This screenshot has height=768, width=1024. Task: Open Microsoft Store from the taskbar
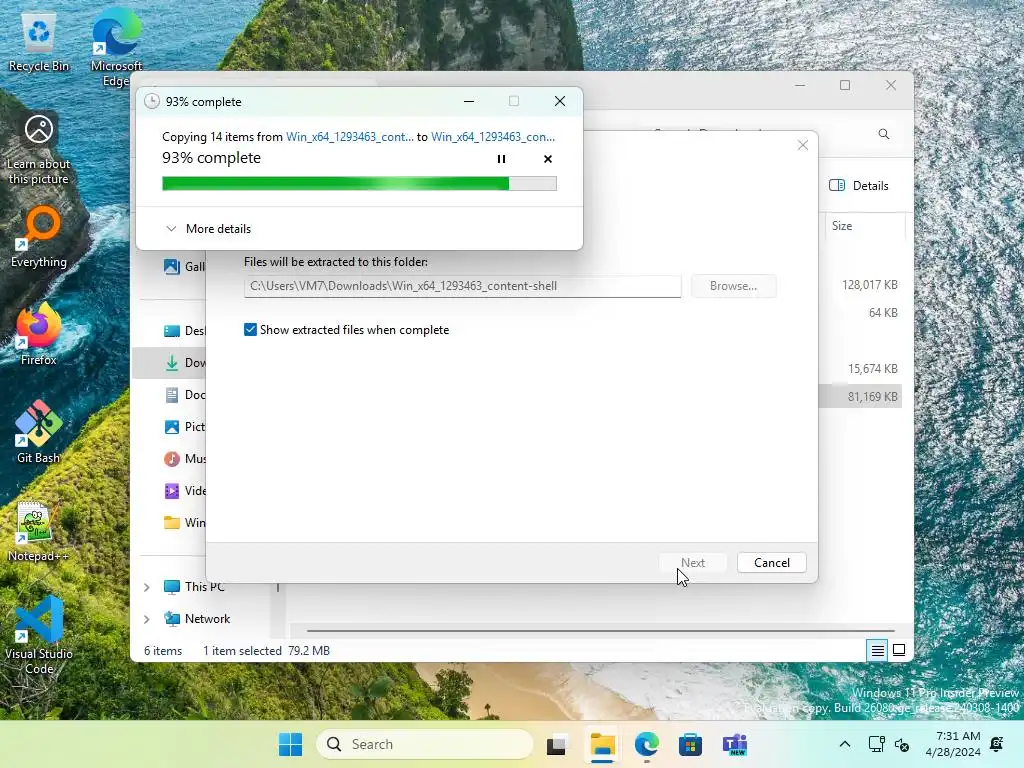(x=690, y=744)
